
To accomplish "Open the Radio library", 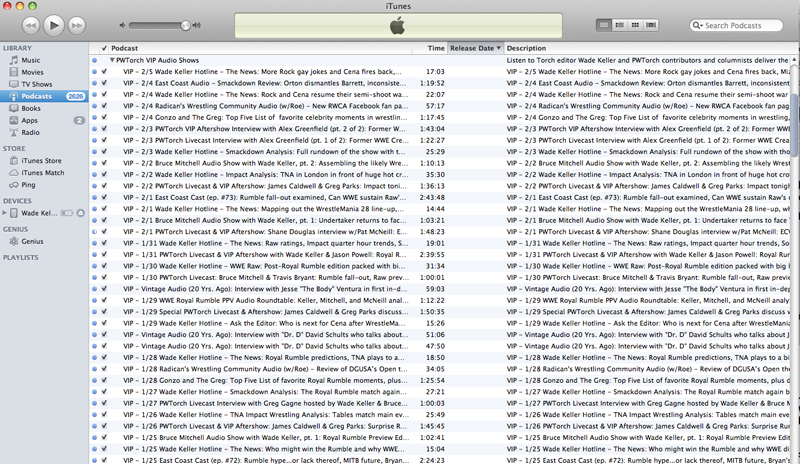I will click(x=31, y=132).
